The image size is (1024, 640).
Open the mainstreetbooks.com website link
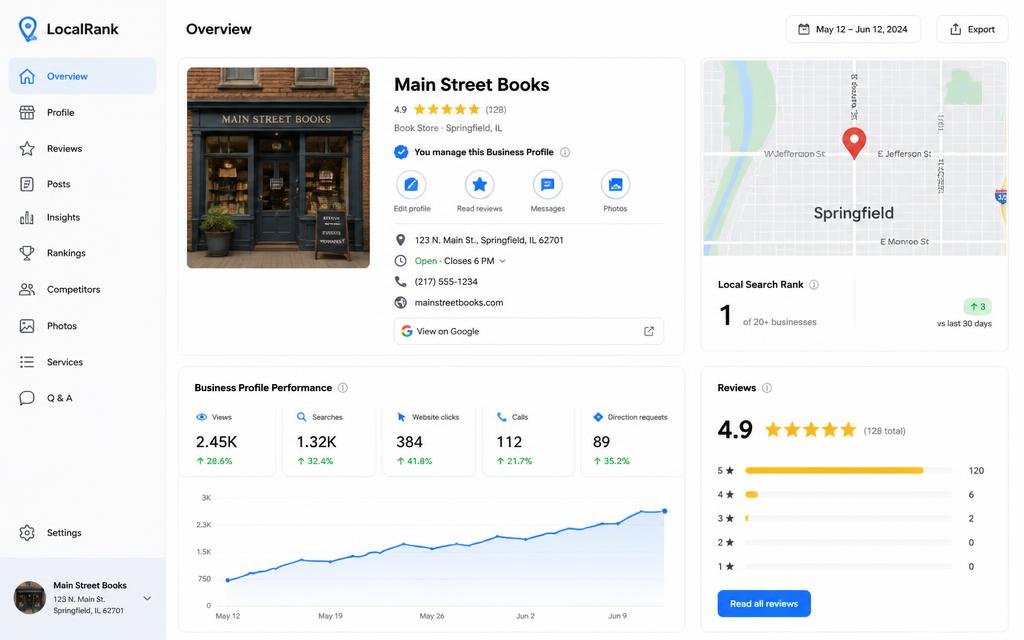(458, 302)
